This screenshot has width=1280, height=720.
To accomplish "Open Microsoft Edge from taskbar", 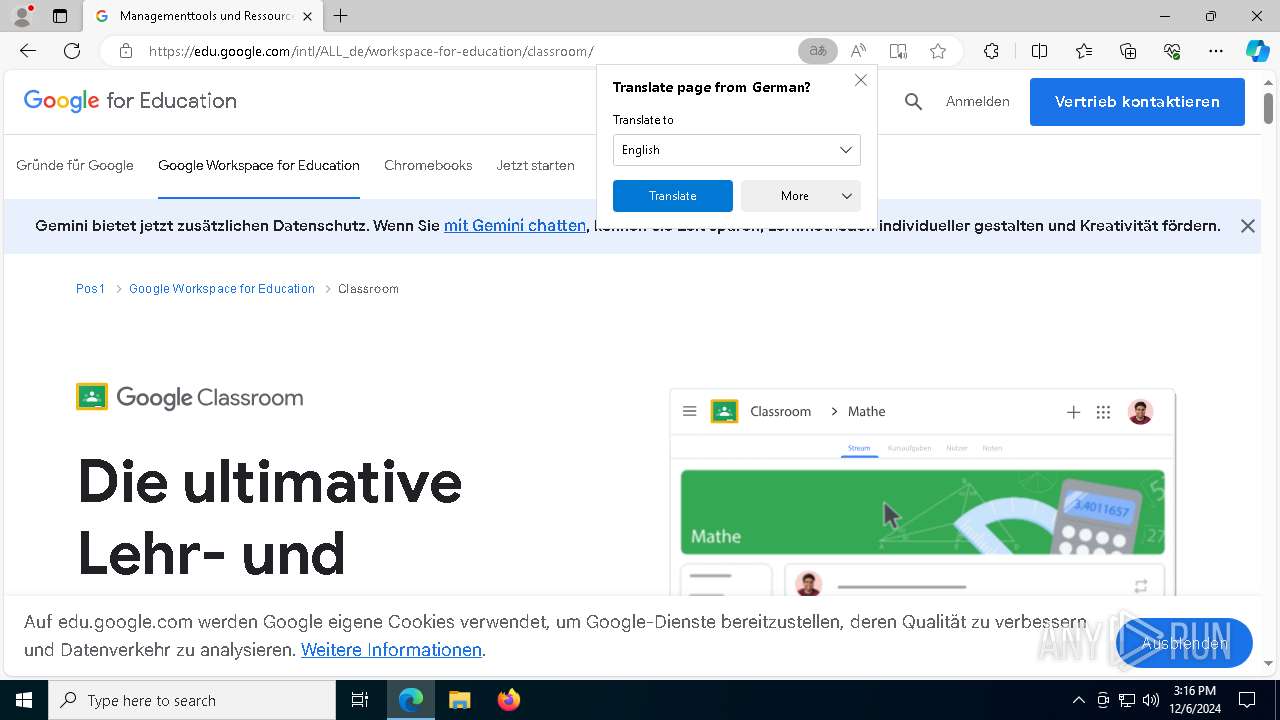I will (411, 700).
